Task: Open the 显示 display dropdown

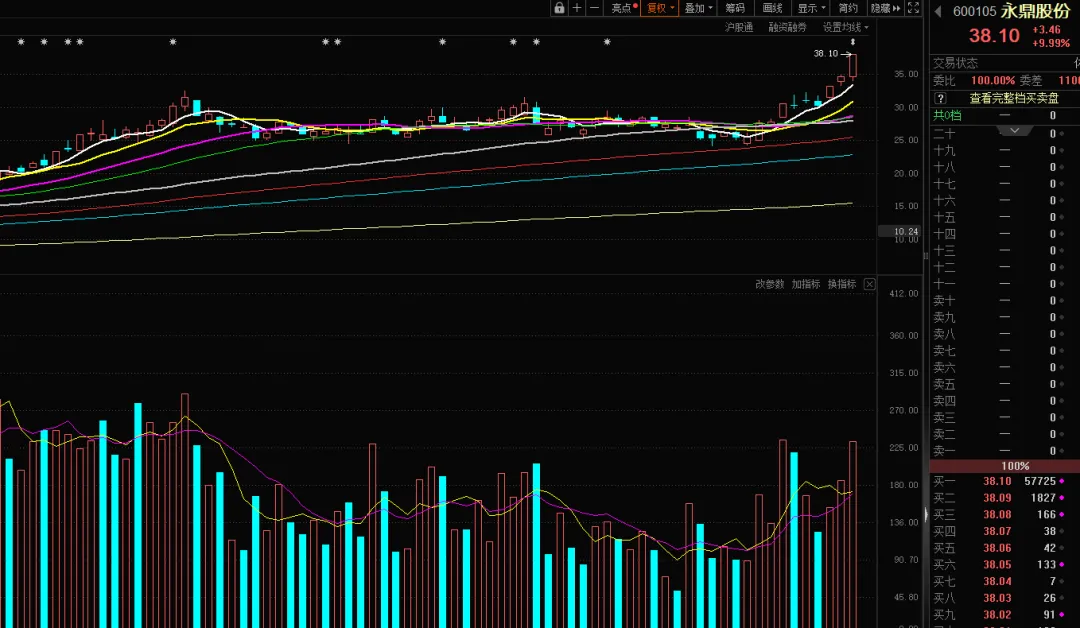Action: coord(811,8)
